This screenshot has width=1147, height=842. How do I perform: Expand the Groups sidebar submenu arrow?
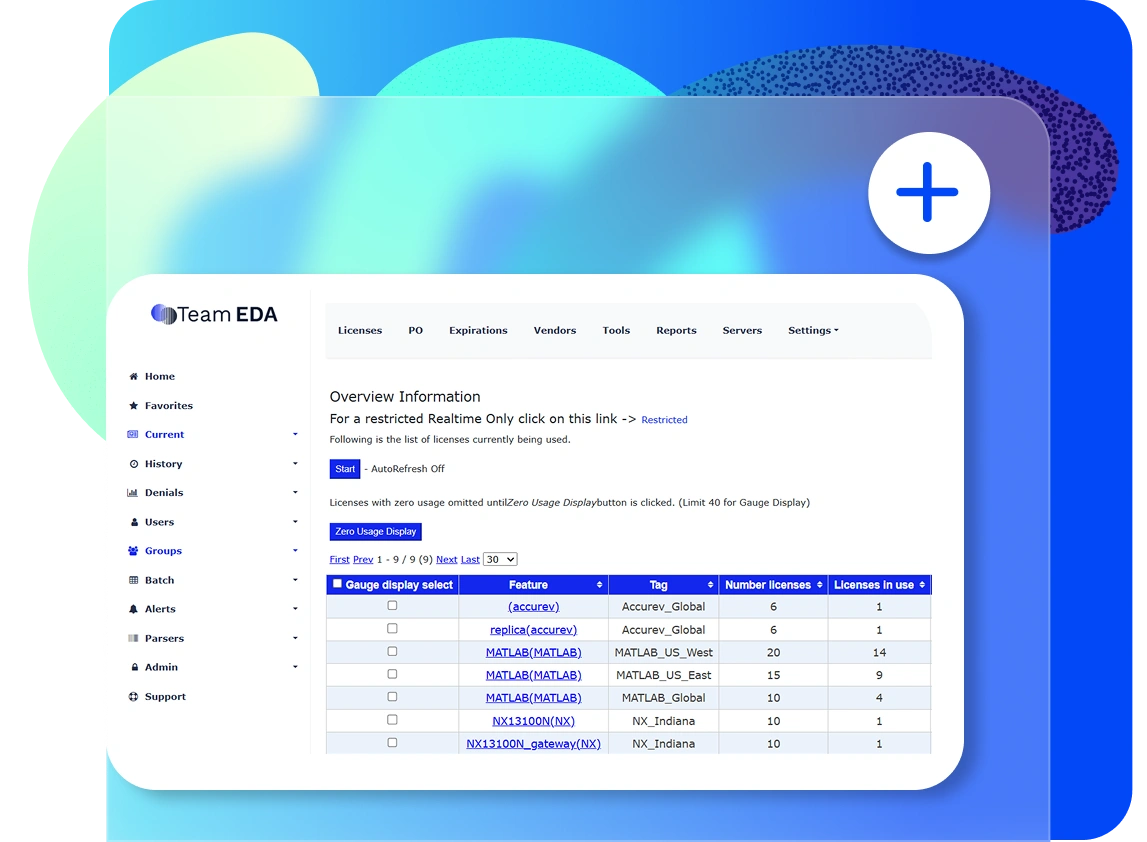click(x=296, y=550)
